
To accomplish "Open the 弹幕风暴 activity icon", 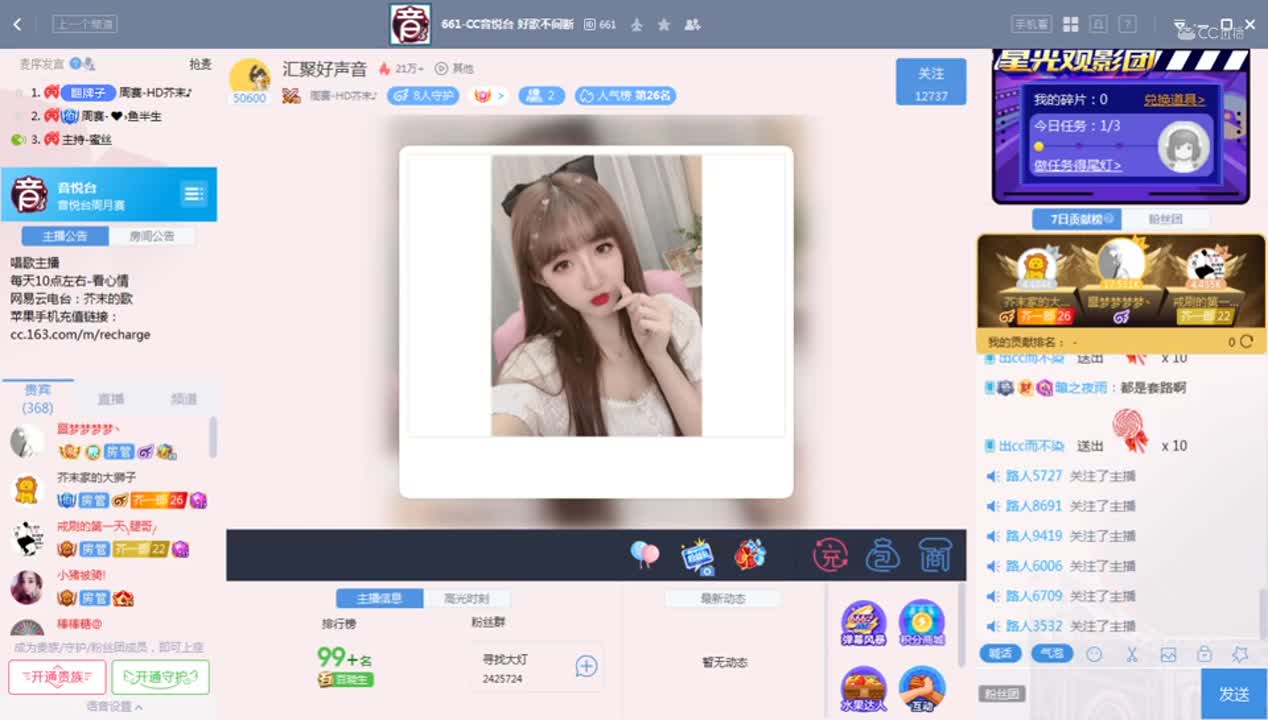I will pos(863,623).
